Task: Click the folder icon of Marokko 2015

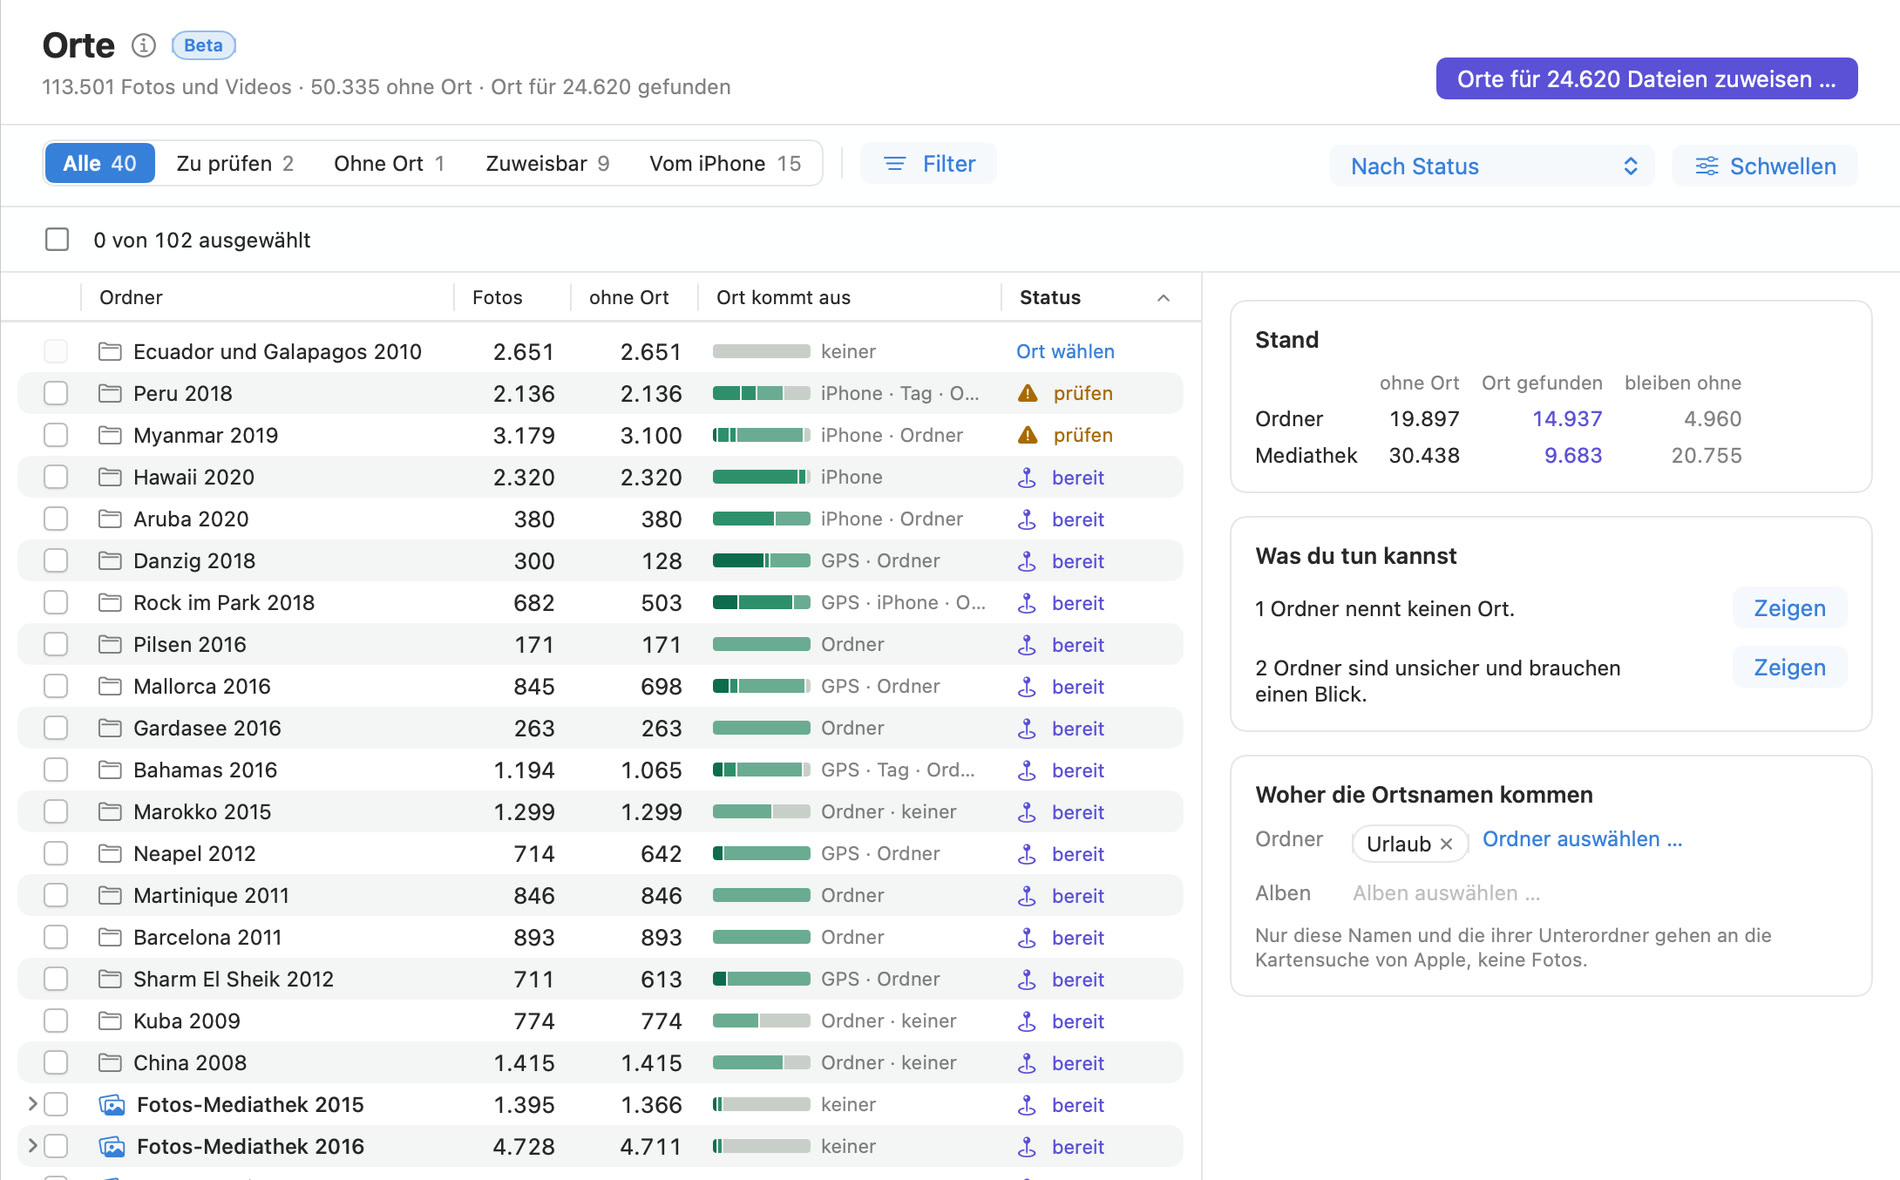Action: point(110,811)
